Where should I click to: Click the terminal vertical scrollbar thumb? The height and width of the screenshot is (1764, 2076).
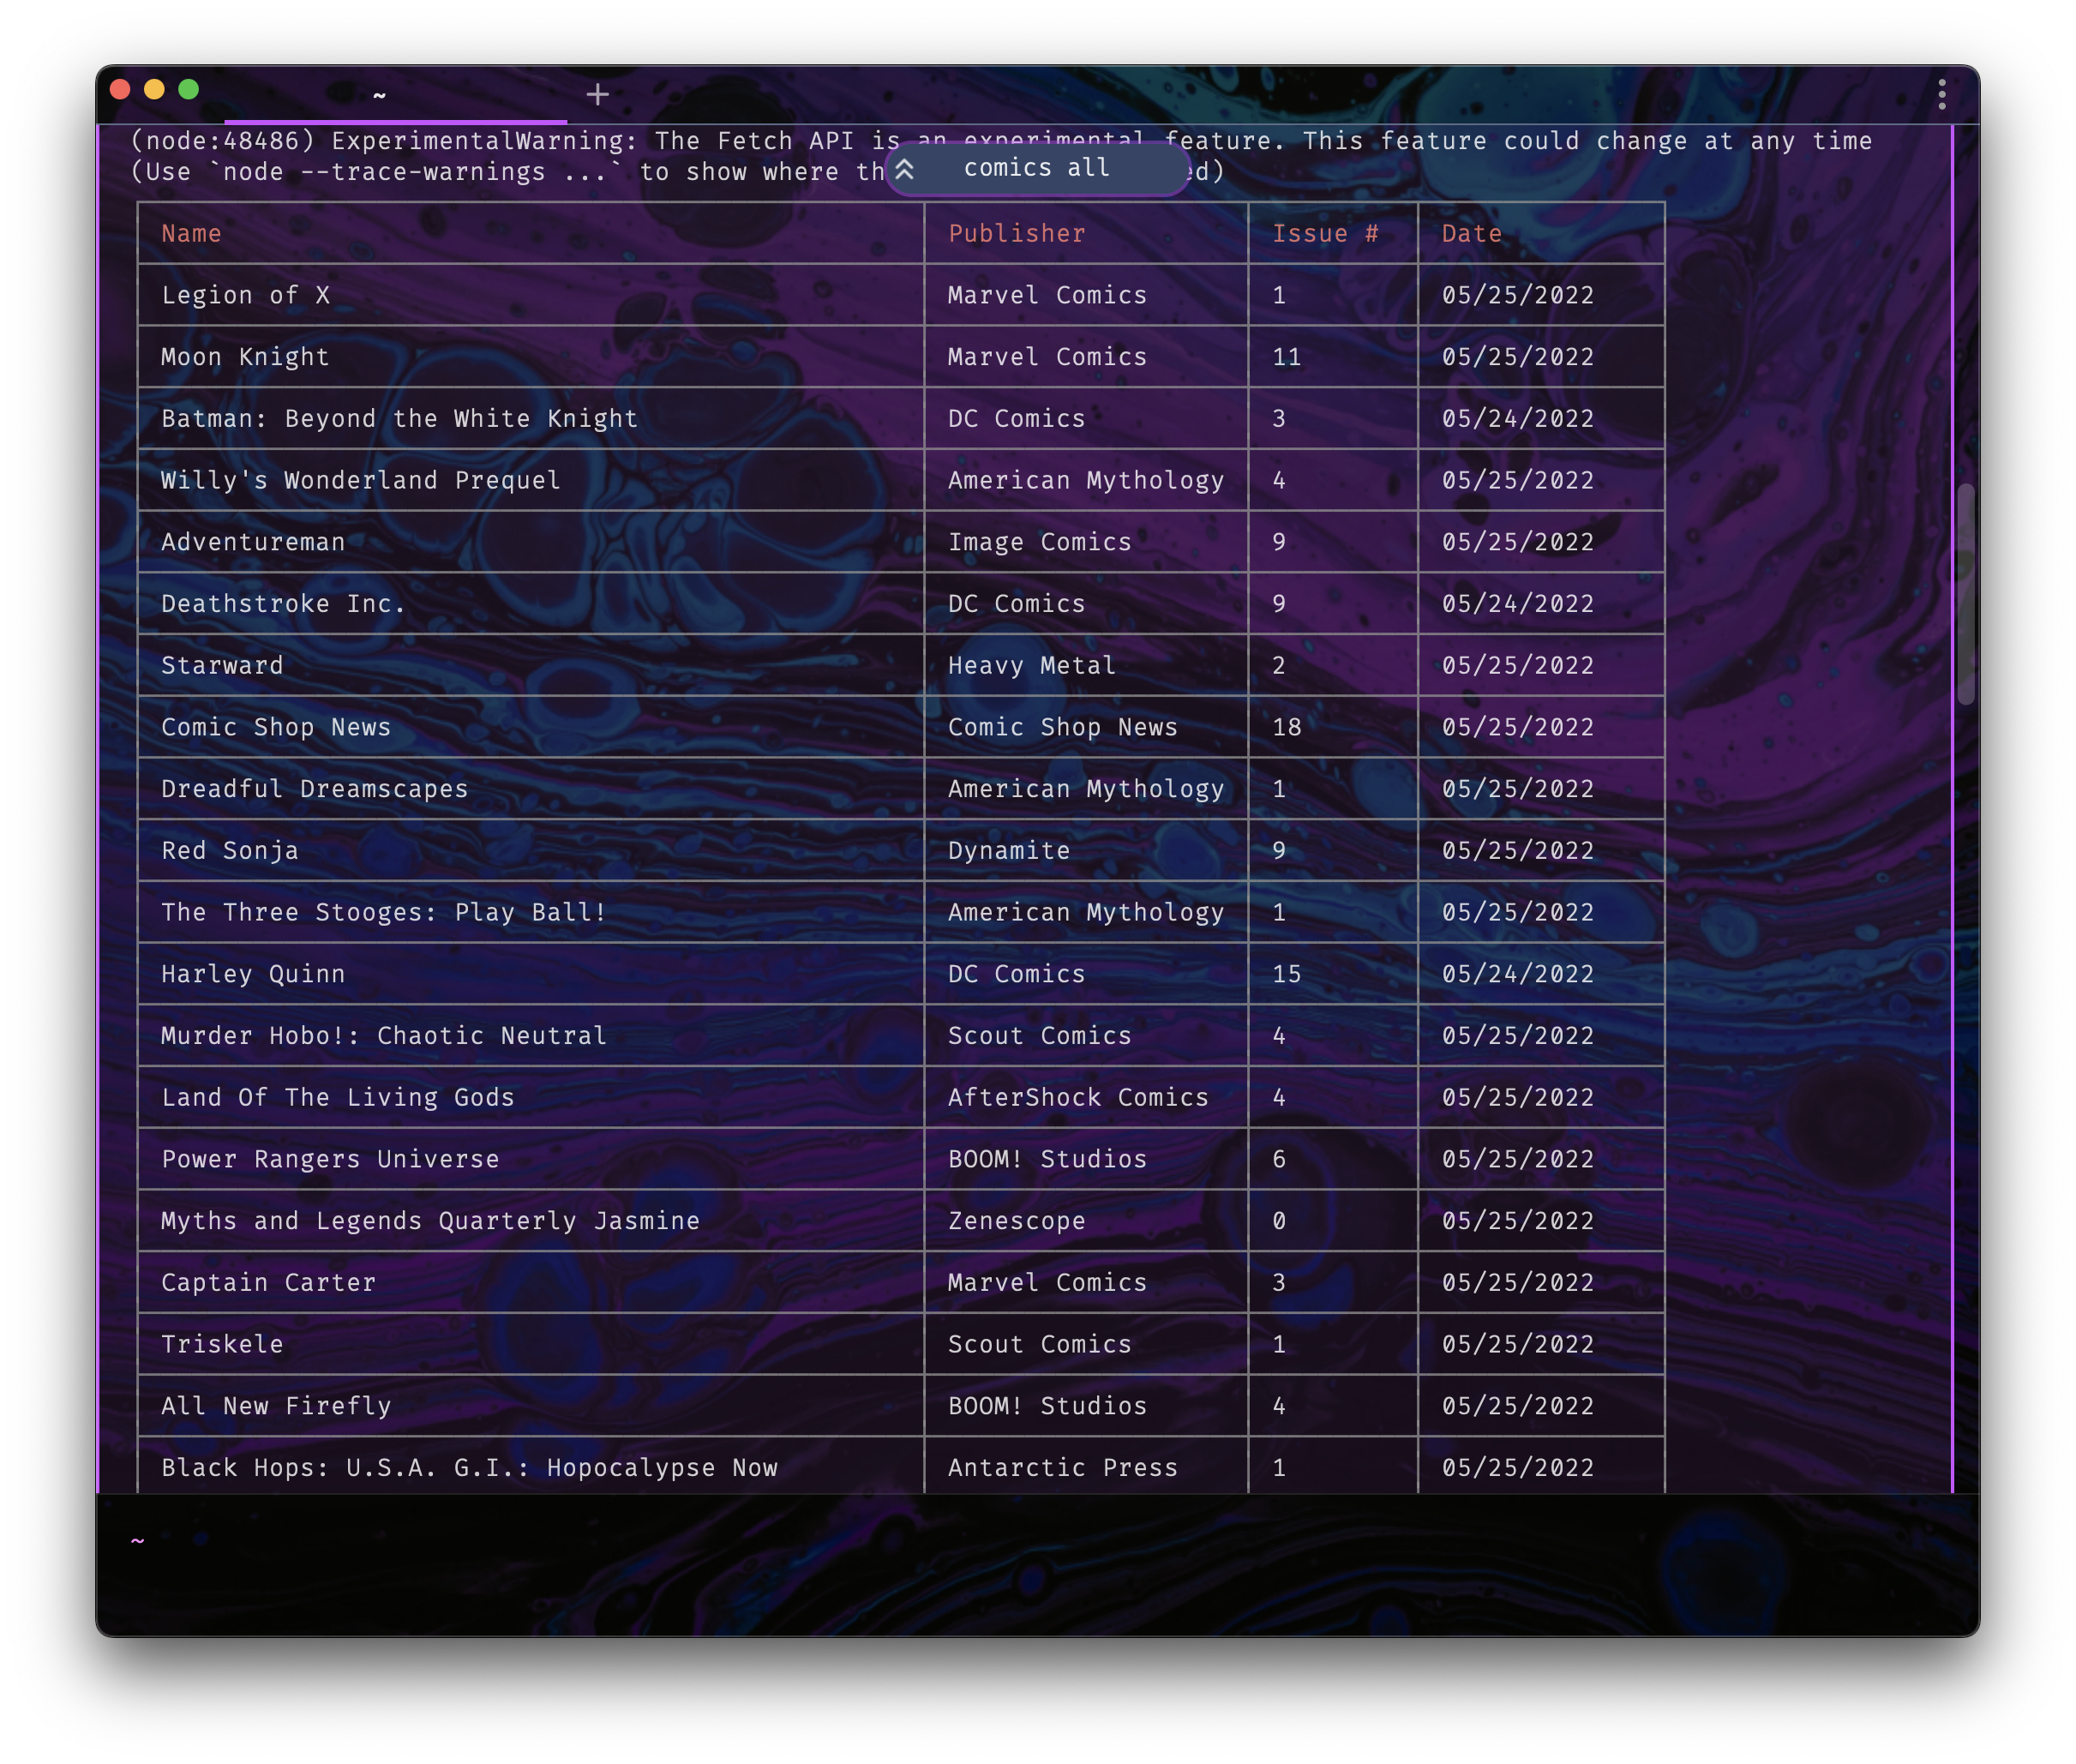click(1965, 594)
